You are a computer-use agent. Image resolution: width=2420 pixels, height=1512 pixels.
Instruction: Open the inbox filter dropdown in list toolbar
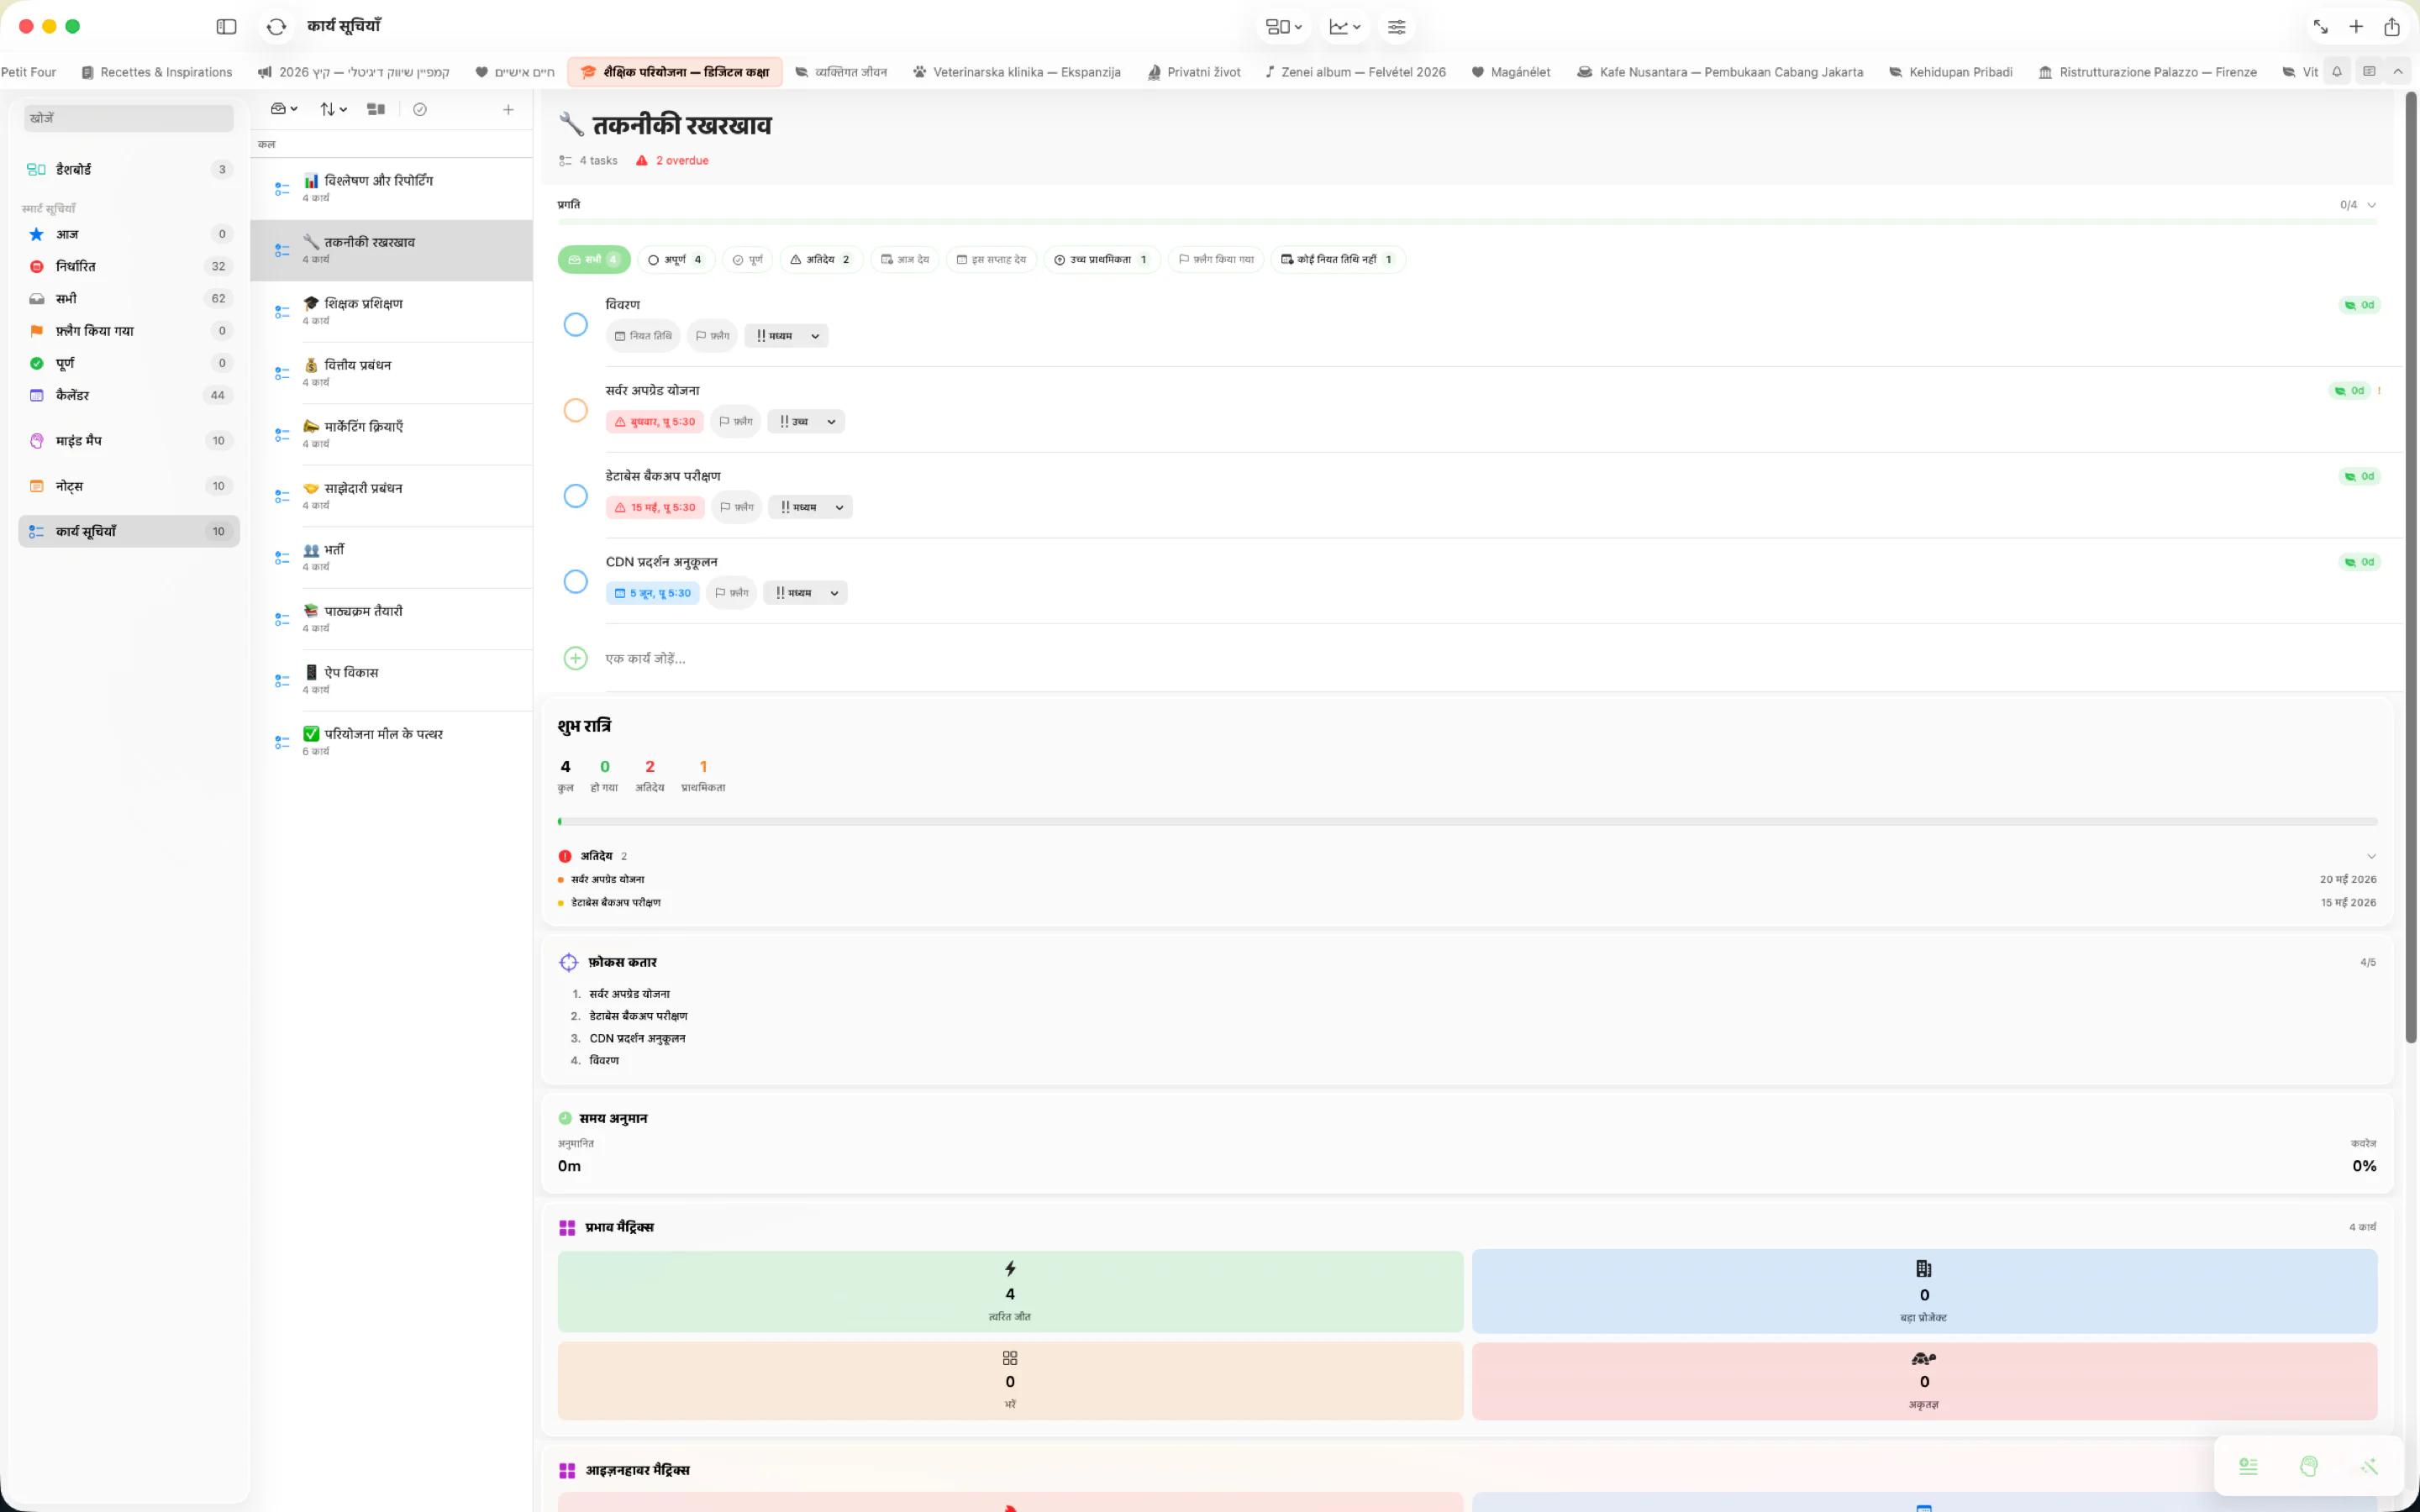click(x=284, y=109)
